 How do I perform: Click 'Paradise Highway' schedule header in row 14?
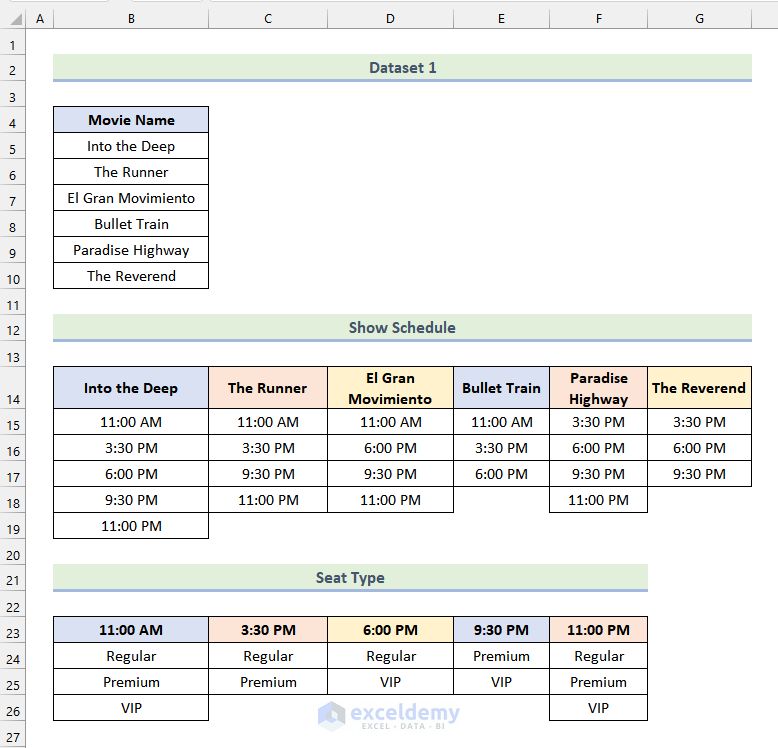pos(598,388)
